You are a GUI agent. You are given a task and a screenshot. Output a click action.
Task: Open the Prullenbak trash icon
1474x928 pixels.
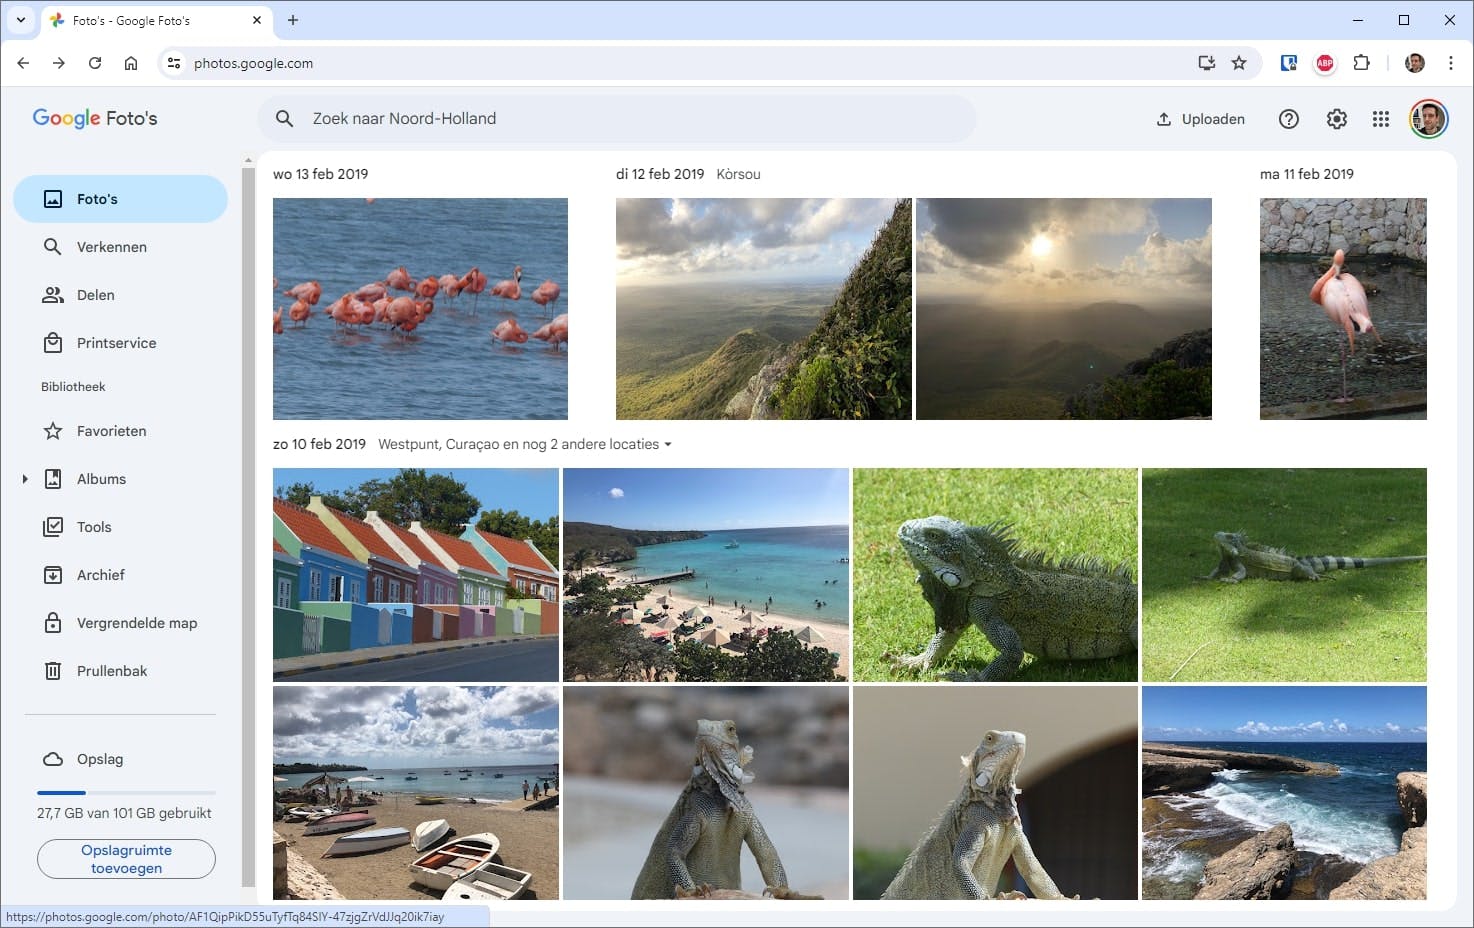point(53,671)
